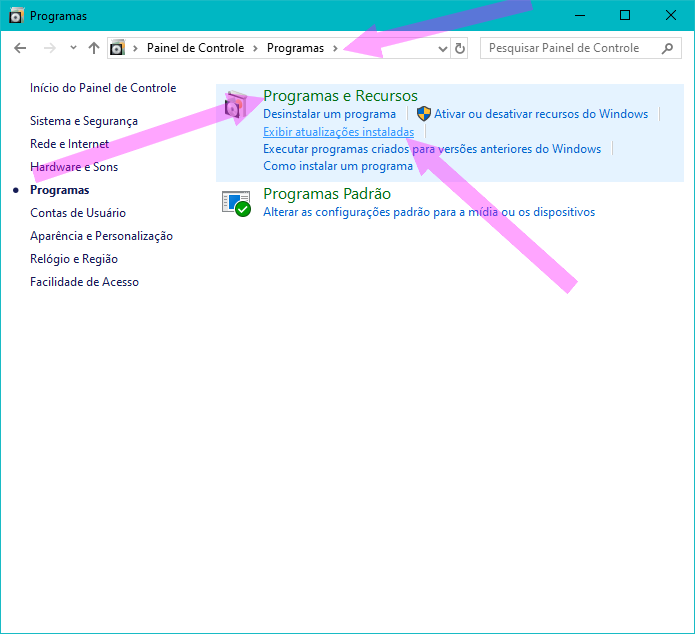The width and height of the screenshot is (695, 634).
Task: Open Relógio e Região category
Action: (74, 259)
